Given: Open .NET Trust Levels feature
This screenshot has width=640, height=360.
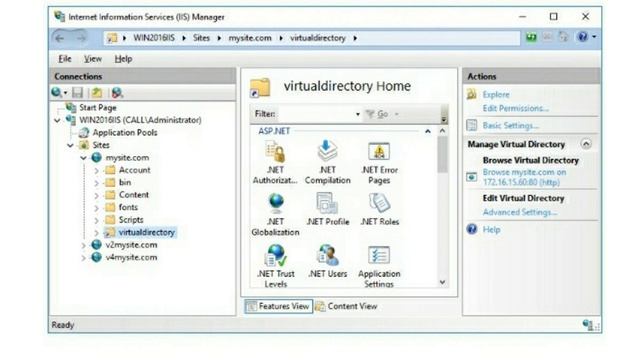Looking at the screenshot, I should tap(276, 266).
